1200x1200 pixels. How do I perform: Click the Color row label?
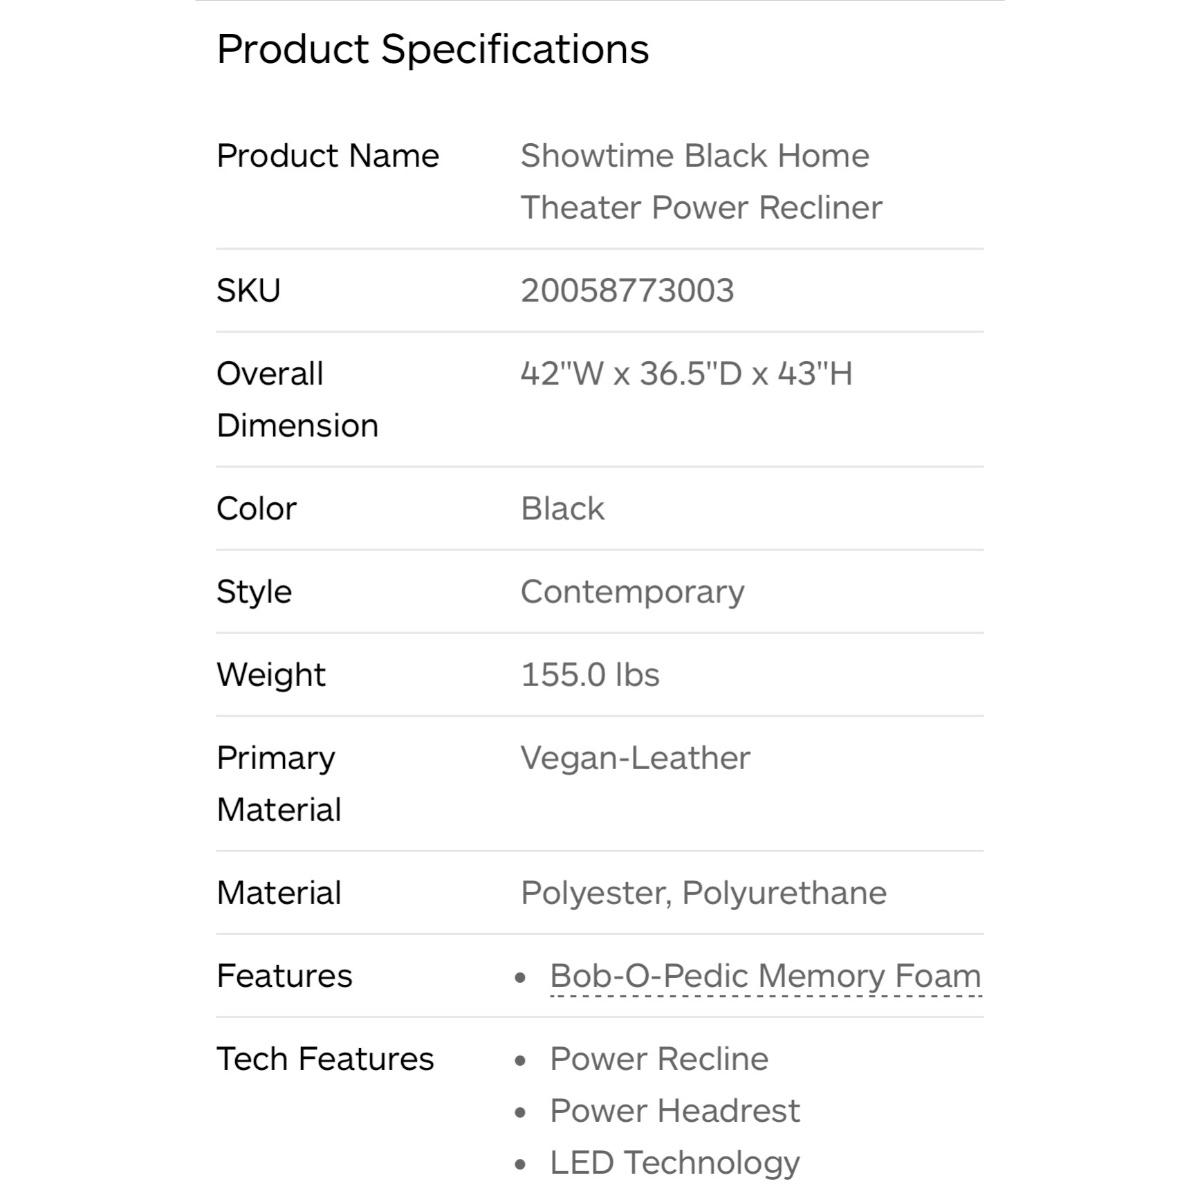[x=256, y=509]
